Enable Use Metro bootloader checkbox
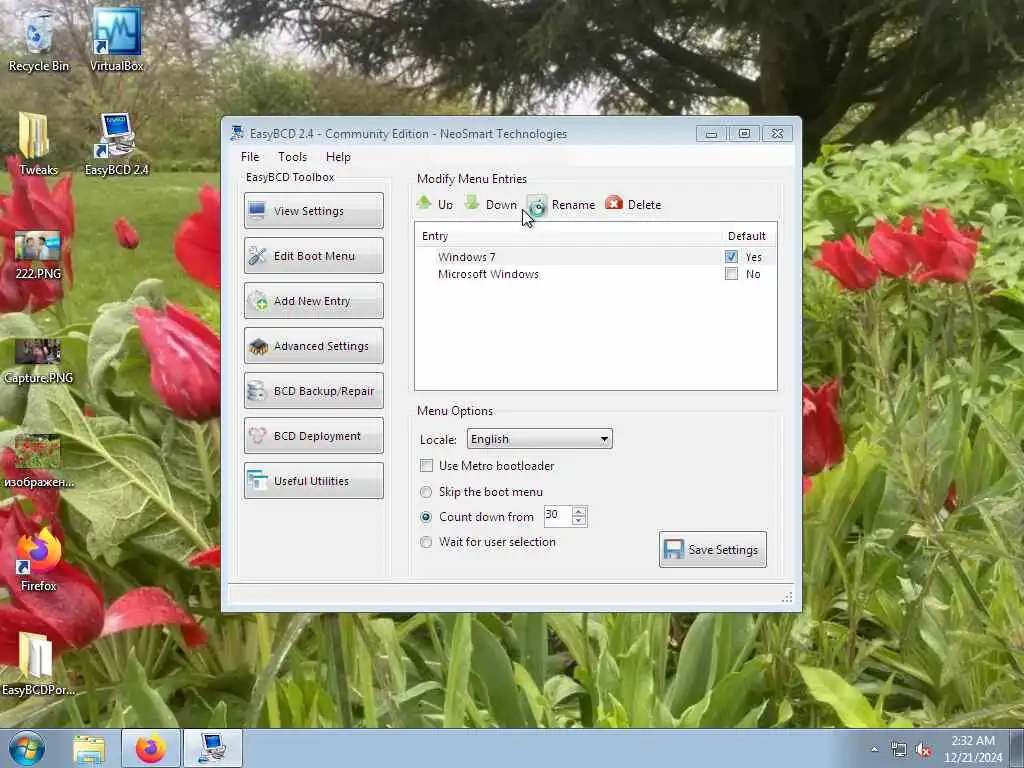The image size is (1024, 768). coord(426,466)
